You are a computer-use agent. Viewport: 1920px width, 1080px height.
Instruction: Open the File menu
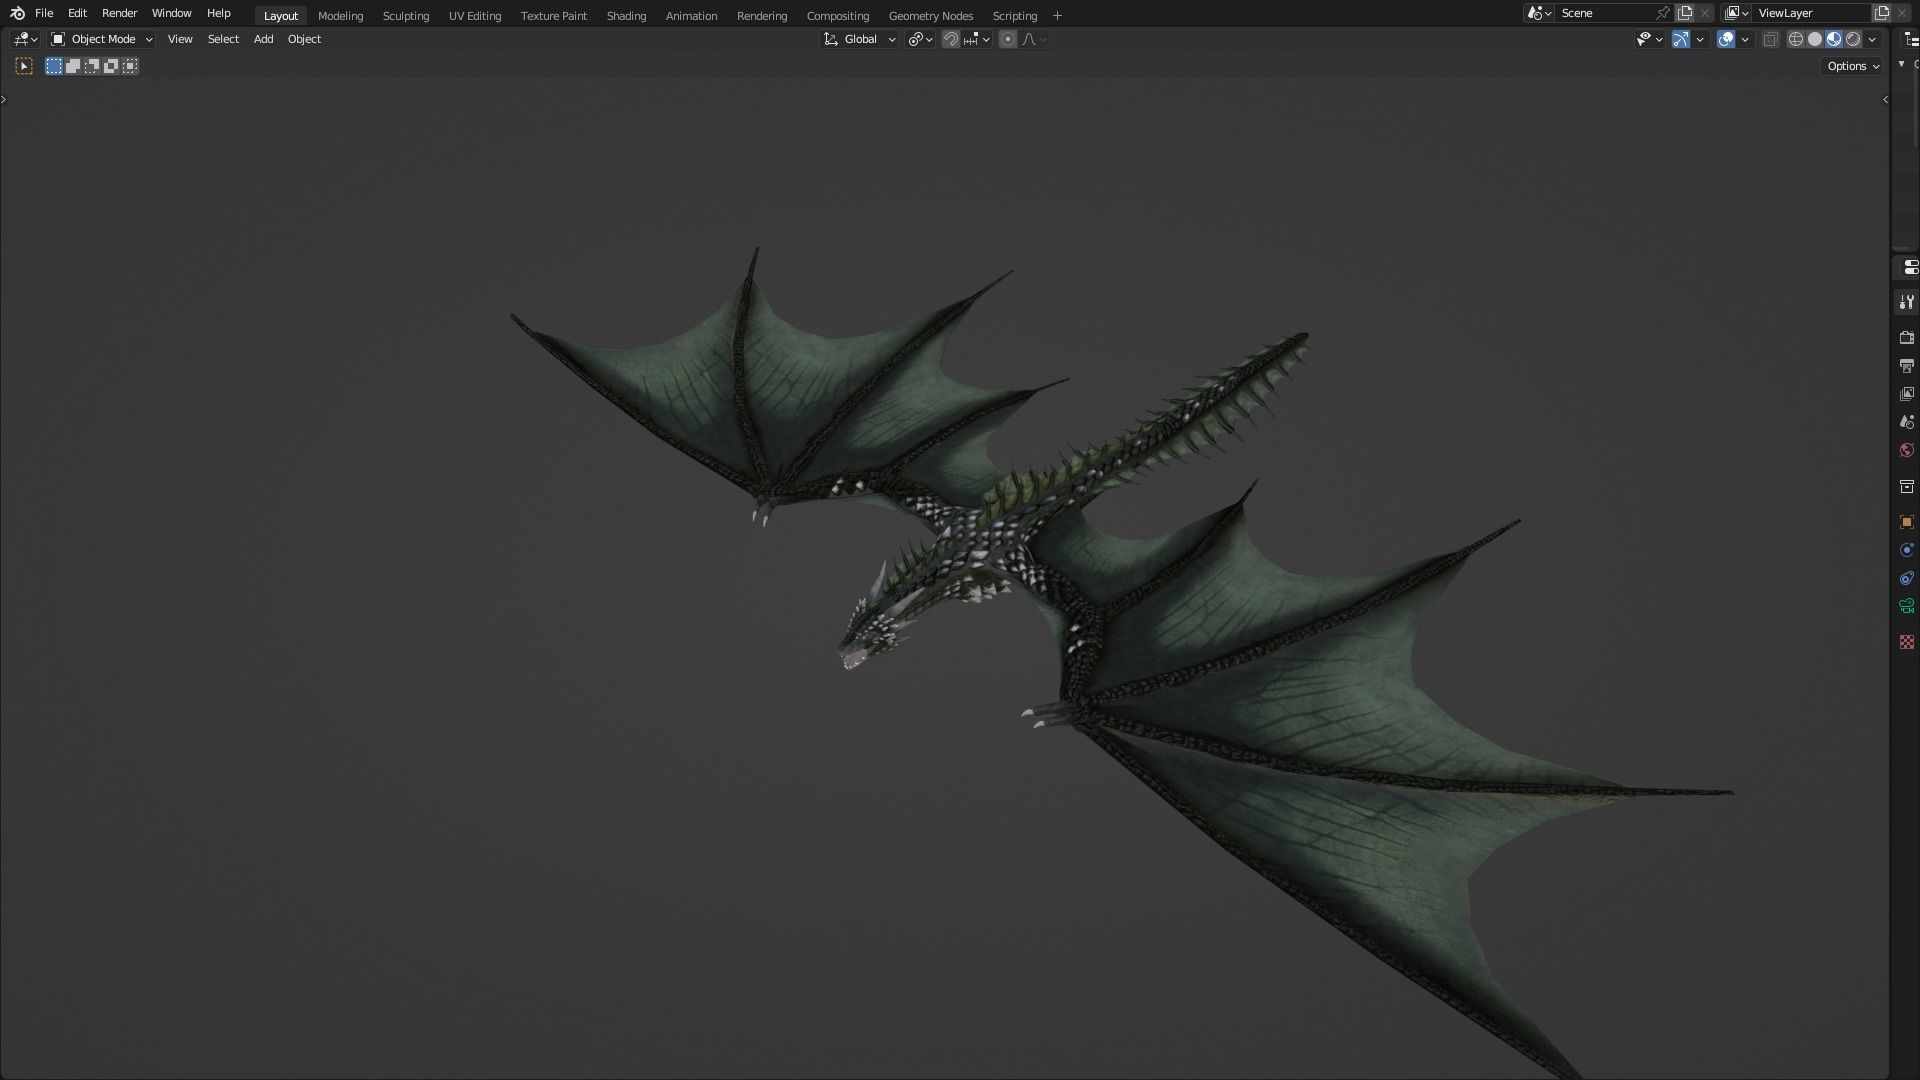[44, 13]
